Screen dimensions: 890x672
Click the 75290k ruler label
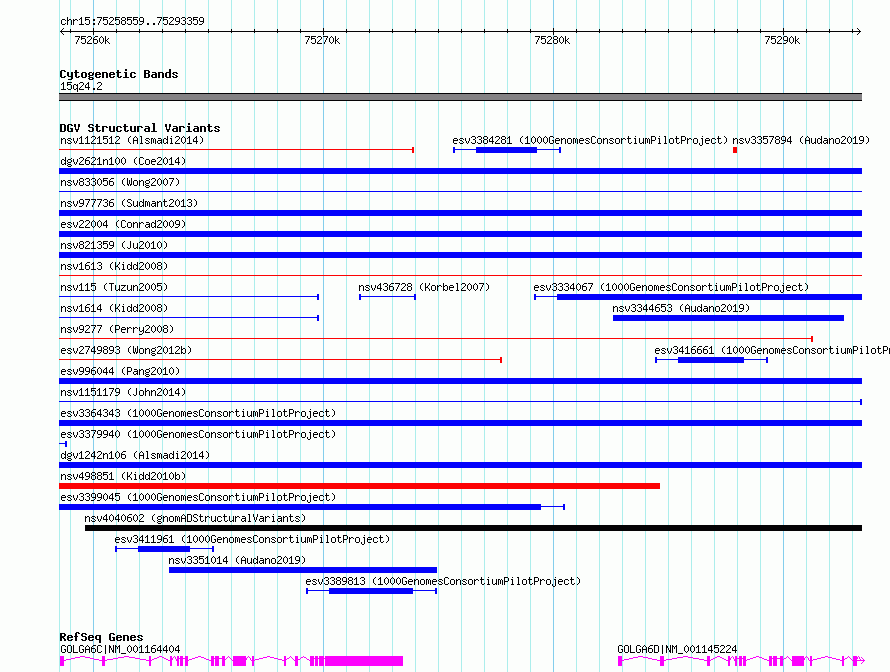tap(782, 40)
